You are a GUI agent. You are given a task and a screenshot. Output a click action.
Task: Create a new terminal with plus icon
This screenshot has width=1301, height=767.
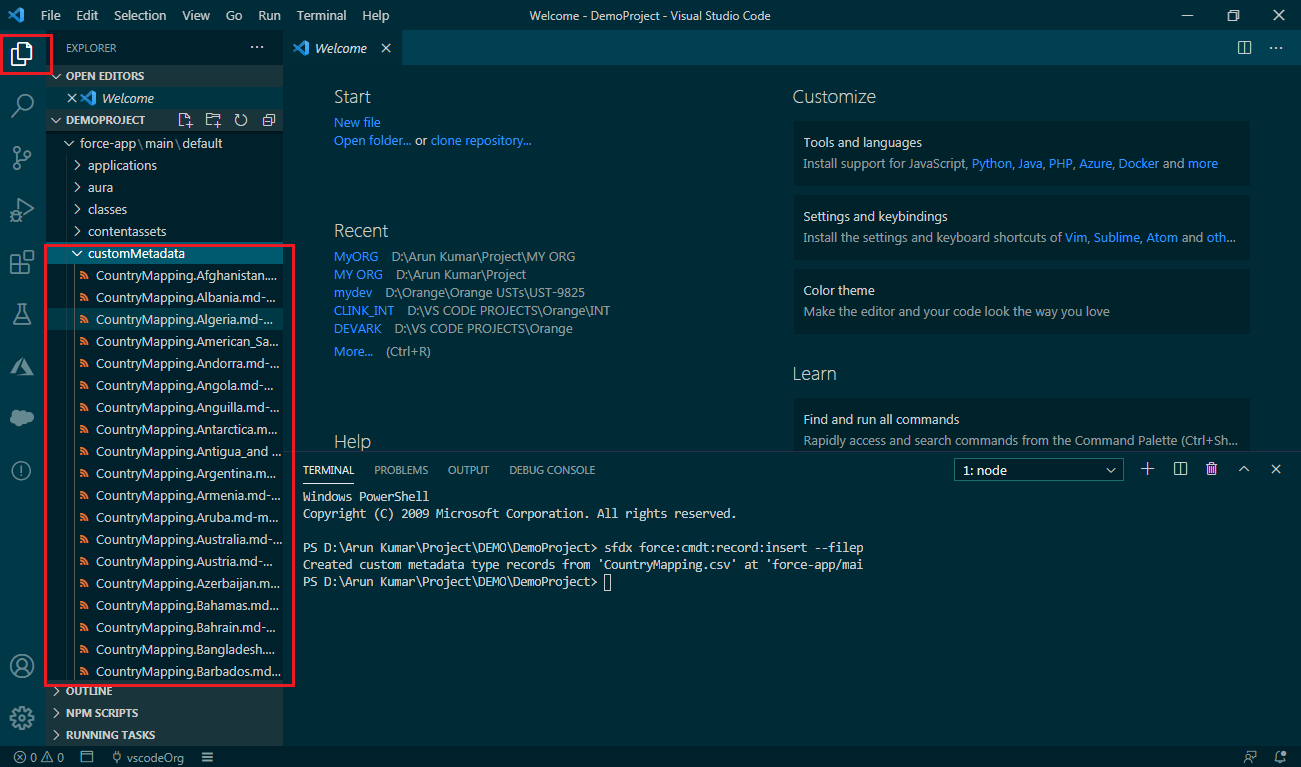pos(1148,469)
